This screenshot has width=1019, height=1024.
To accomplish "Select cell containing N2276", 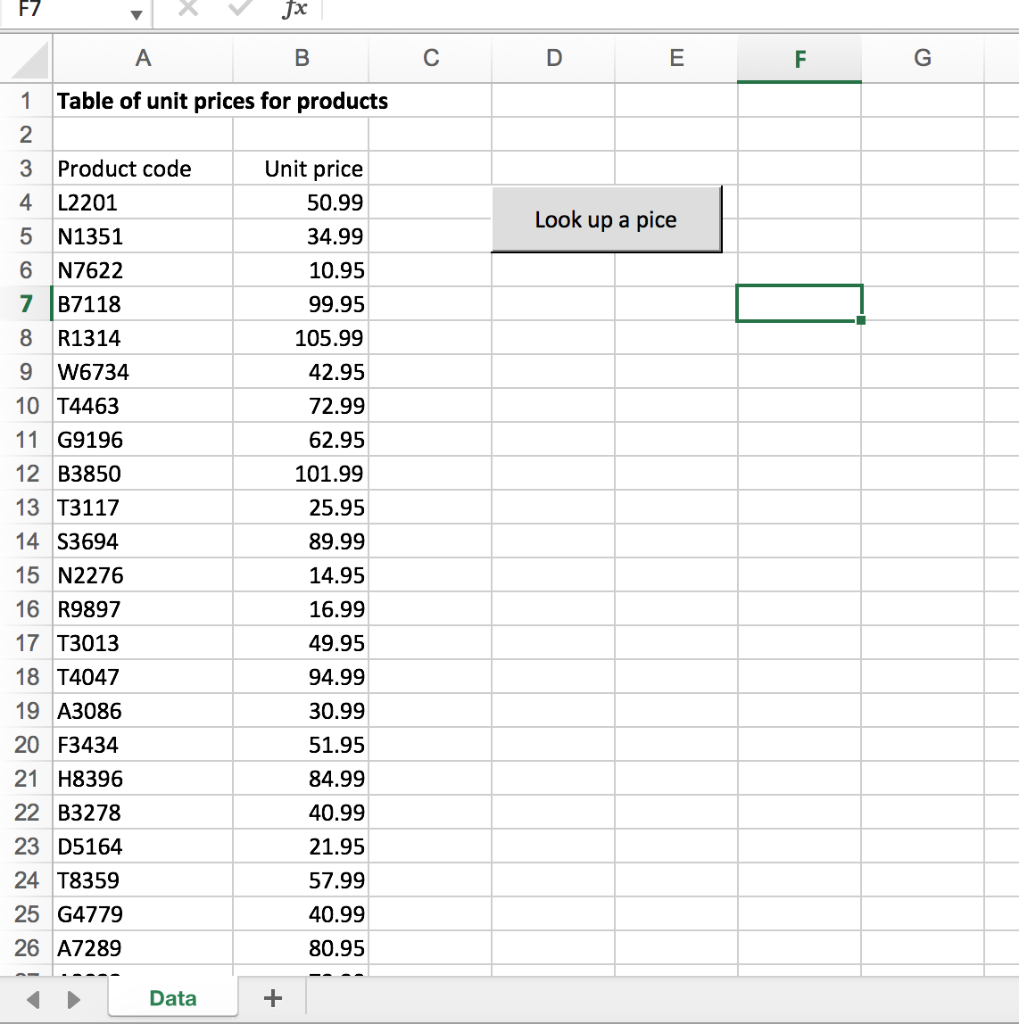I will coord(143,575).
